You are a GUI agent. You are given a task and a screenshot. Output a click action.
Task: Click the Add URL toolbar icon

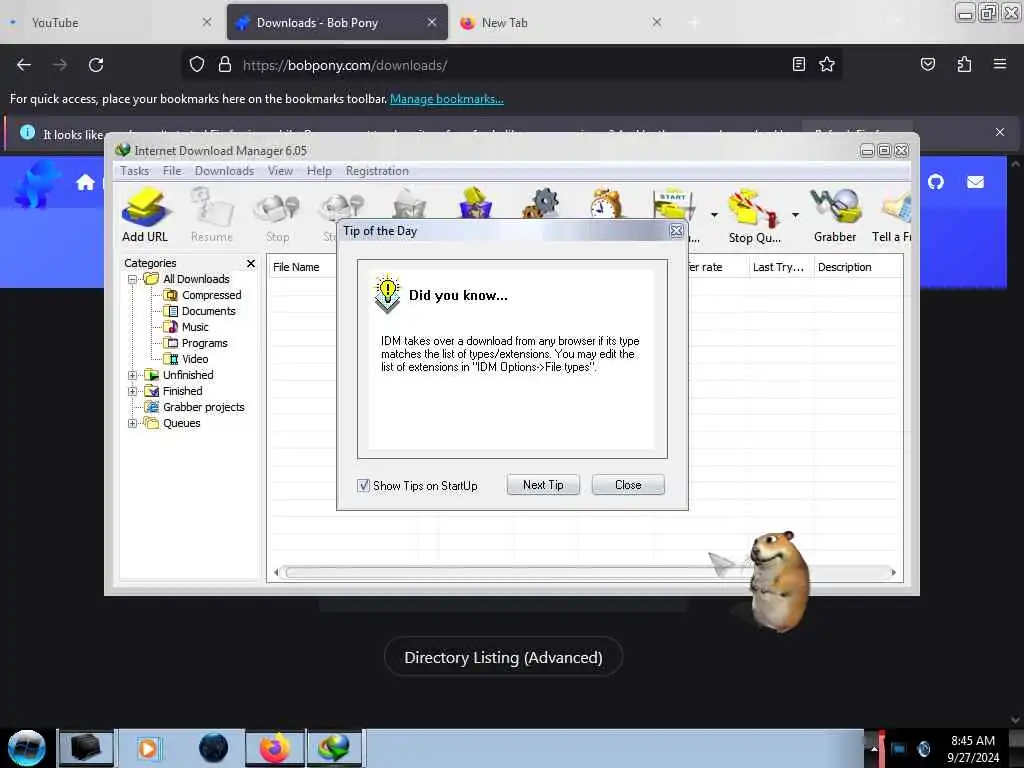(x=145, y=215)
